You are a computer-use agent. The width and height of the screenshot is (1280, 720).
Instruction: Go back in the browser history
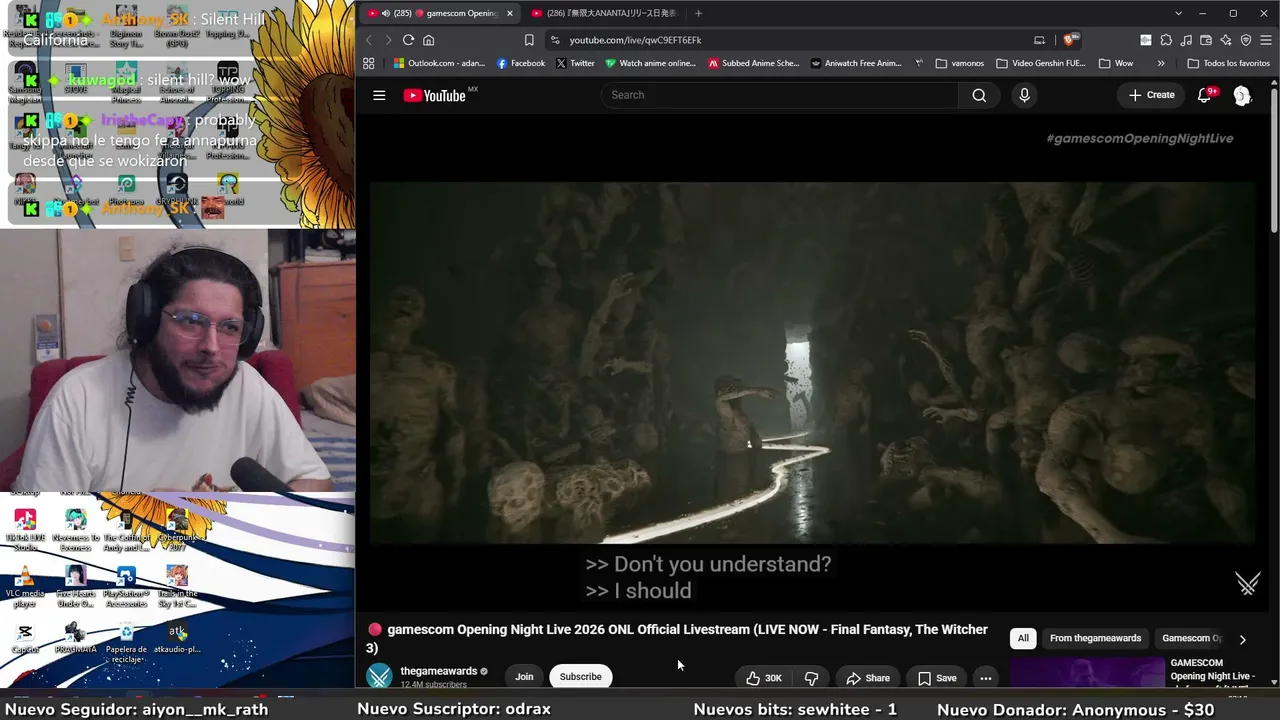pos(368,40)
